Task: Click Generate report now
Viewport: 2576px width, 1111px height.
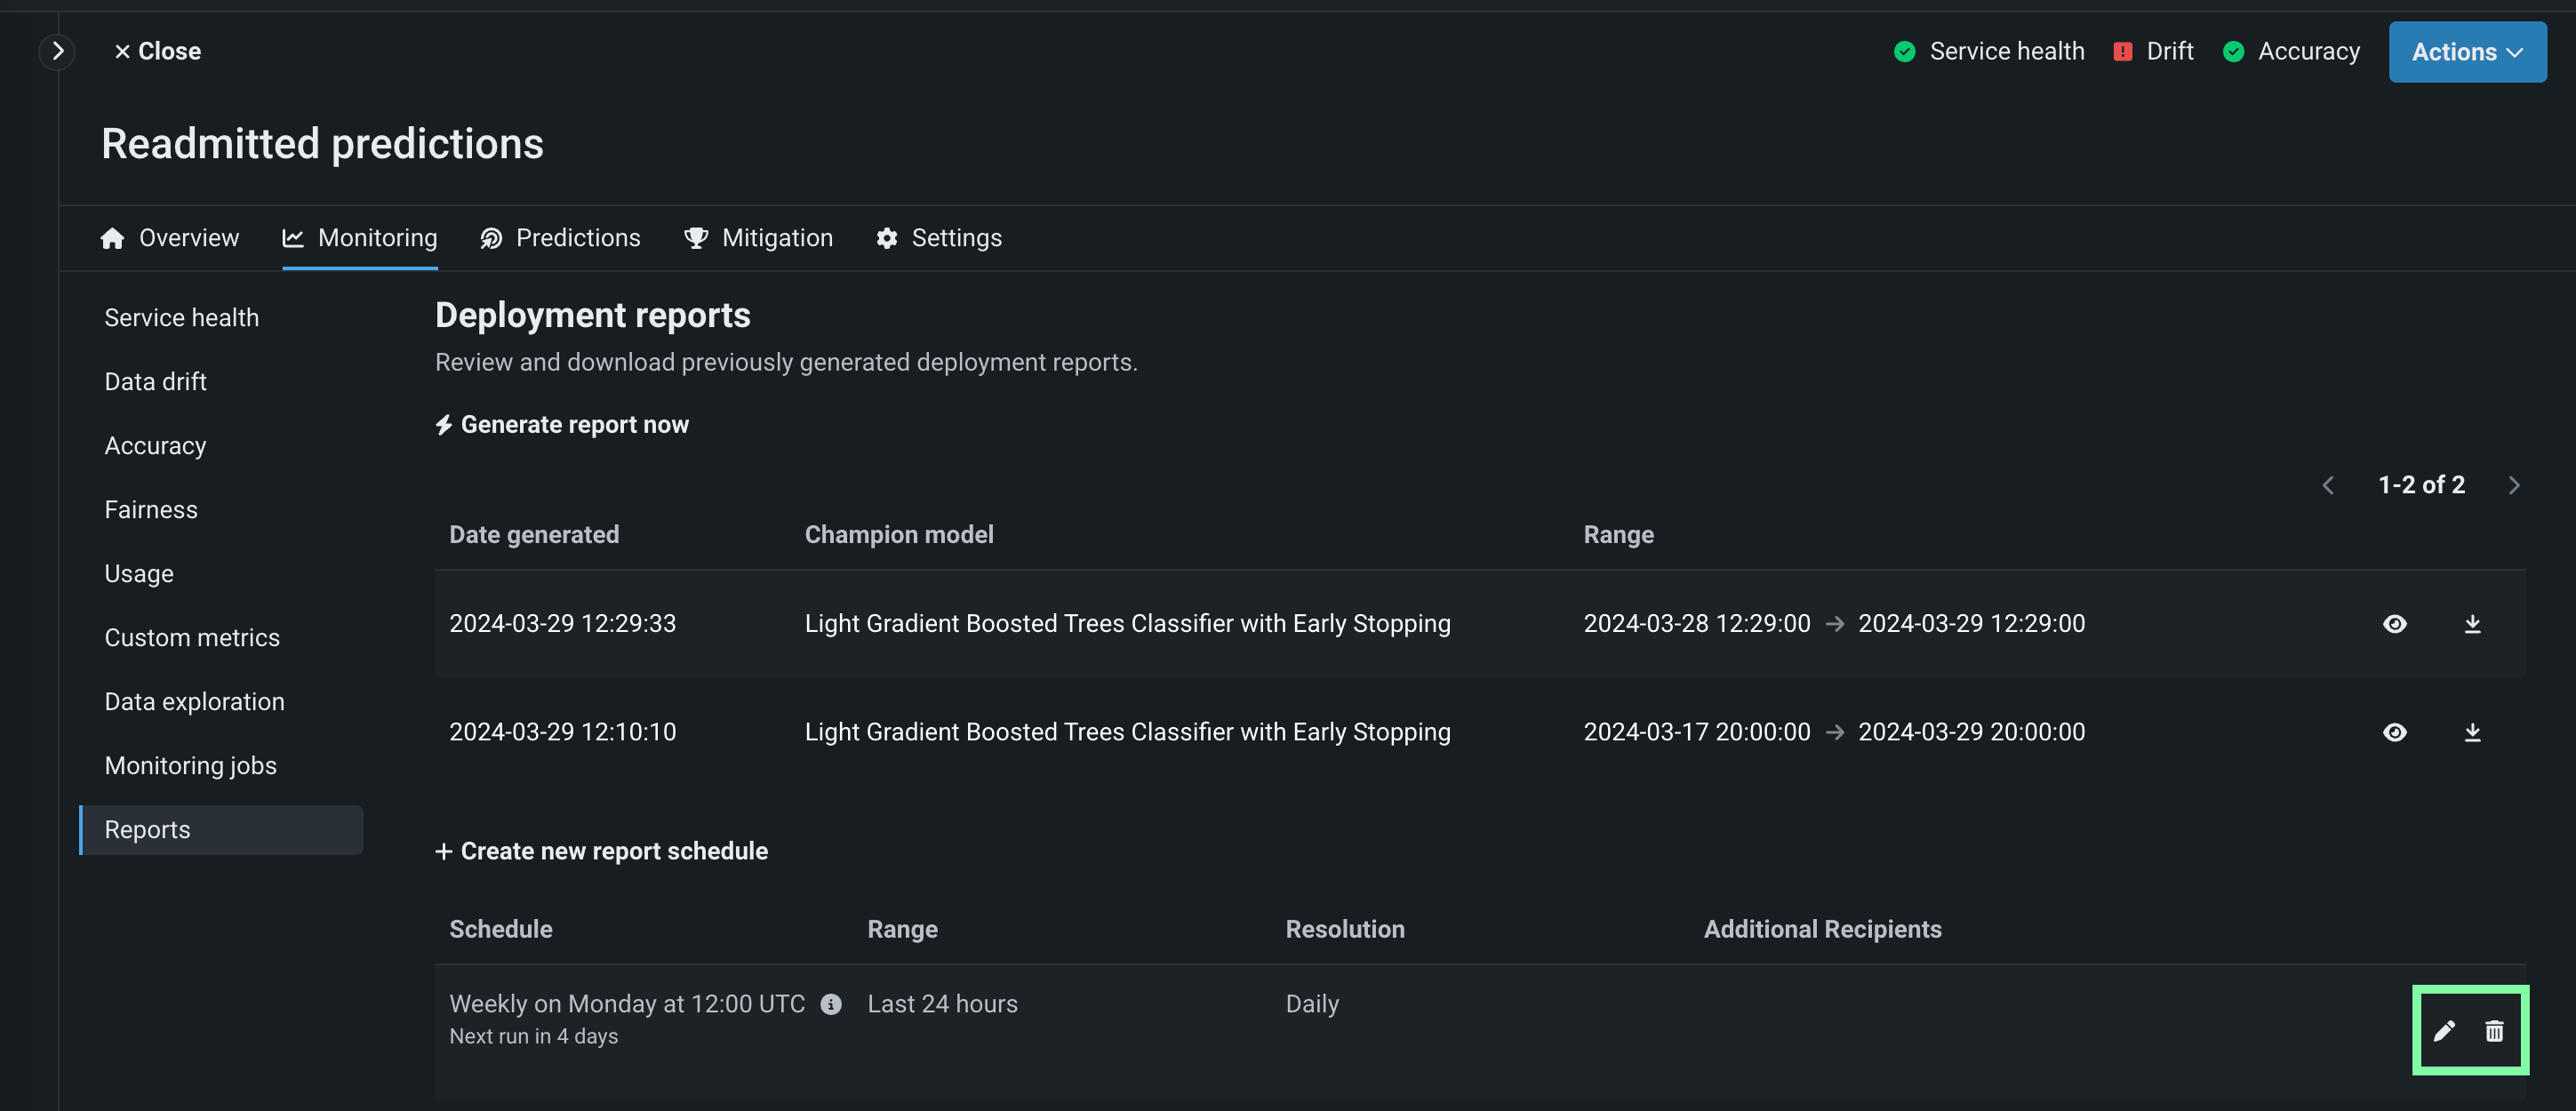Action: click(563, 425)
